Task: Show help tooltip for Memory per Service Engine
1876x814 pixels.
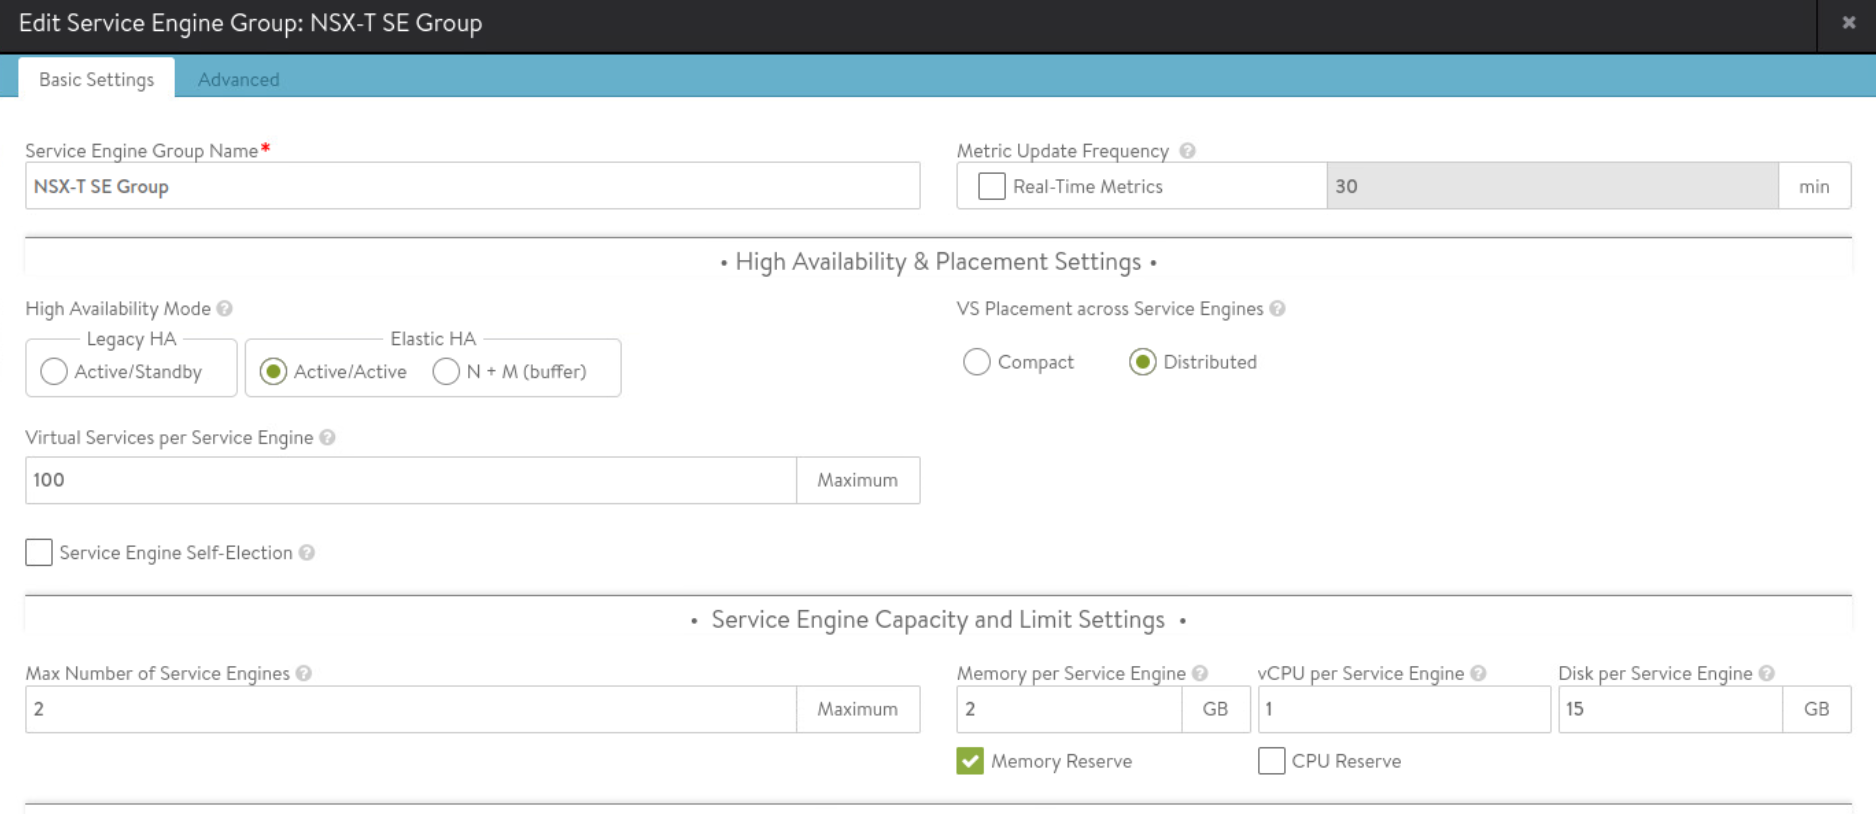Action: [1200, 674]
